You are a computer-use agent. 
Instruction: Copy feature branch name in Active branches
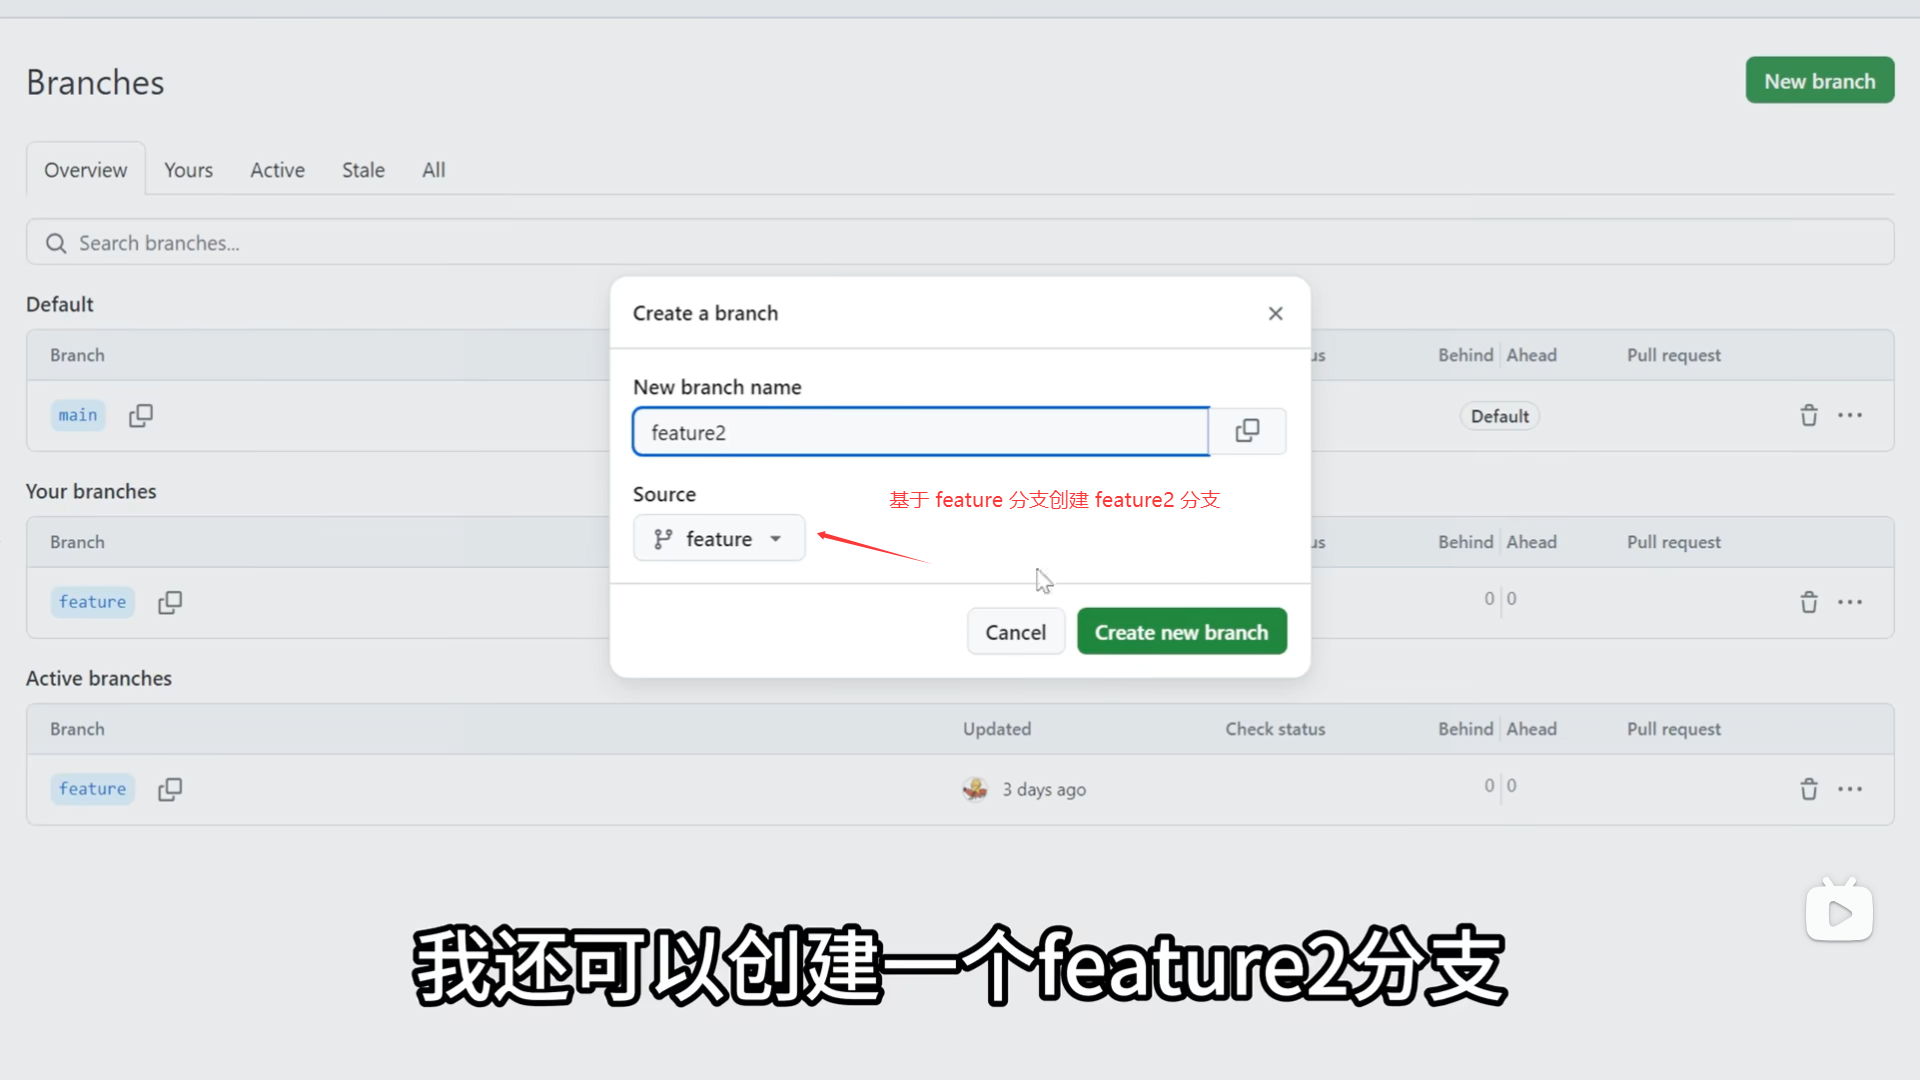(x=170, y=789)
